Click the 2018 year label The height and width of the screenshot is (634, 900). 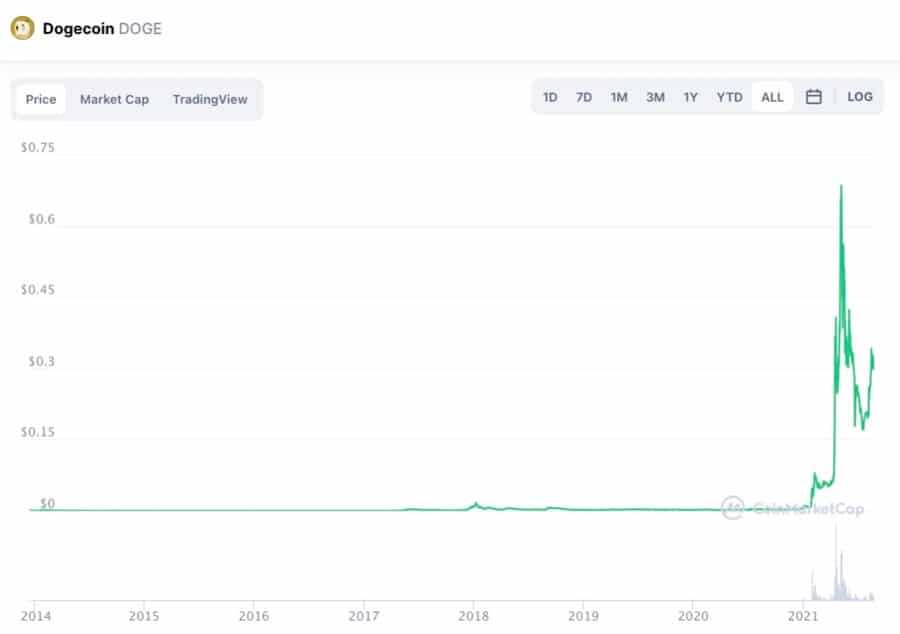tap(475, 617)
